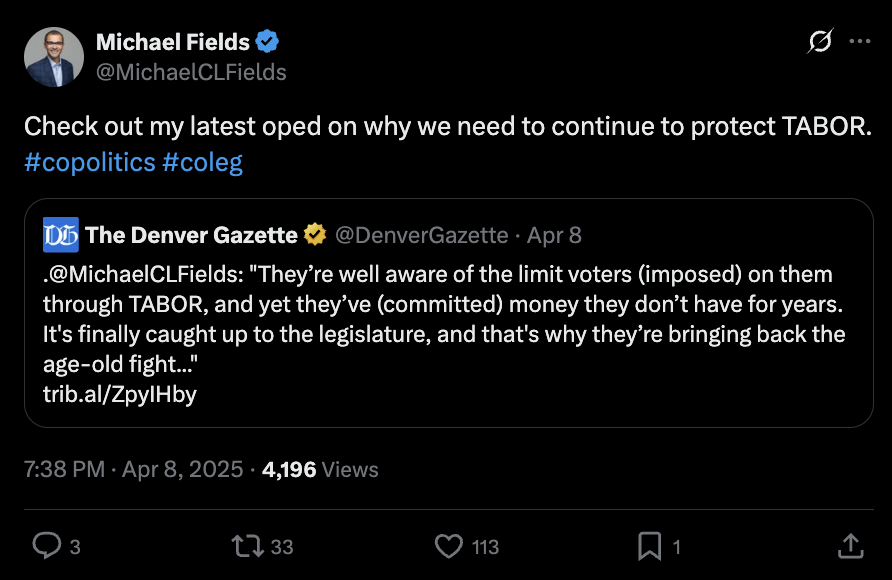Like the tweet with heart icon
The image size is (892, 580).
tap(450, 545)
